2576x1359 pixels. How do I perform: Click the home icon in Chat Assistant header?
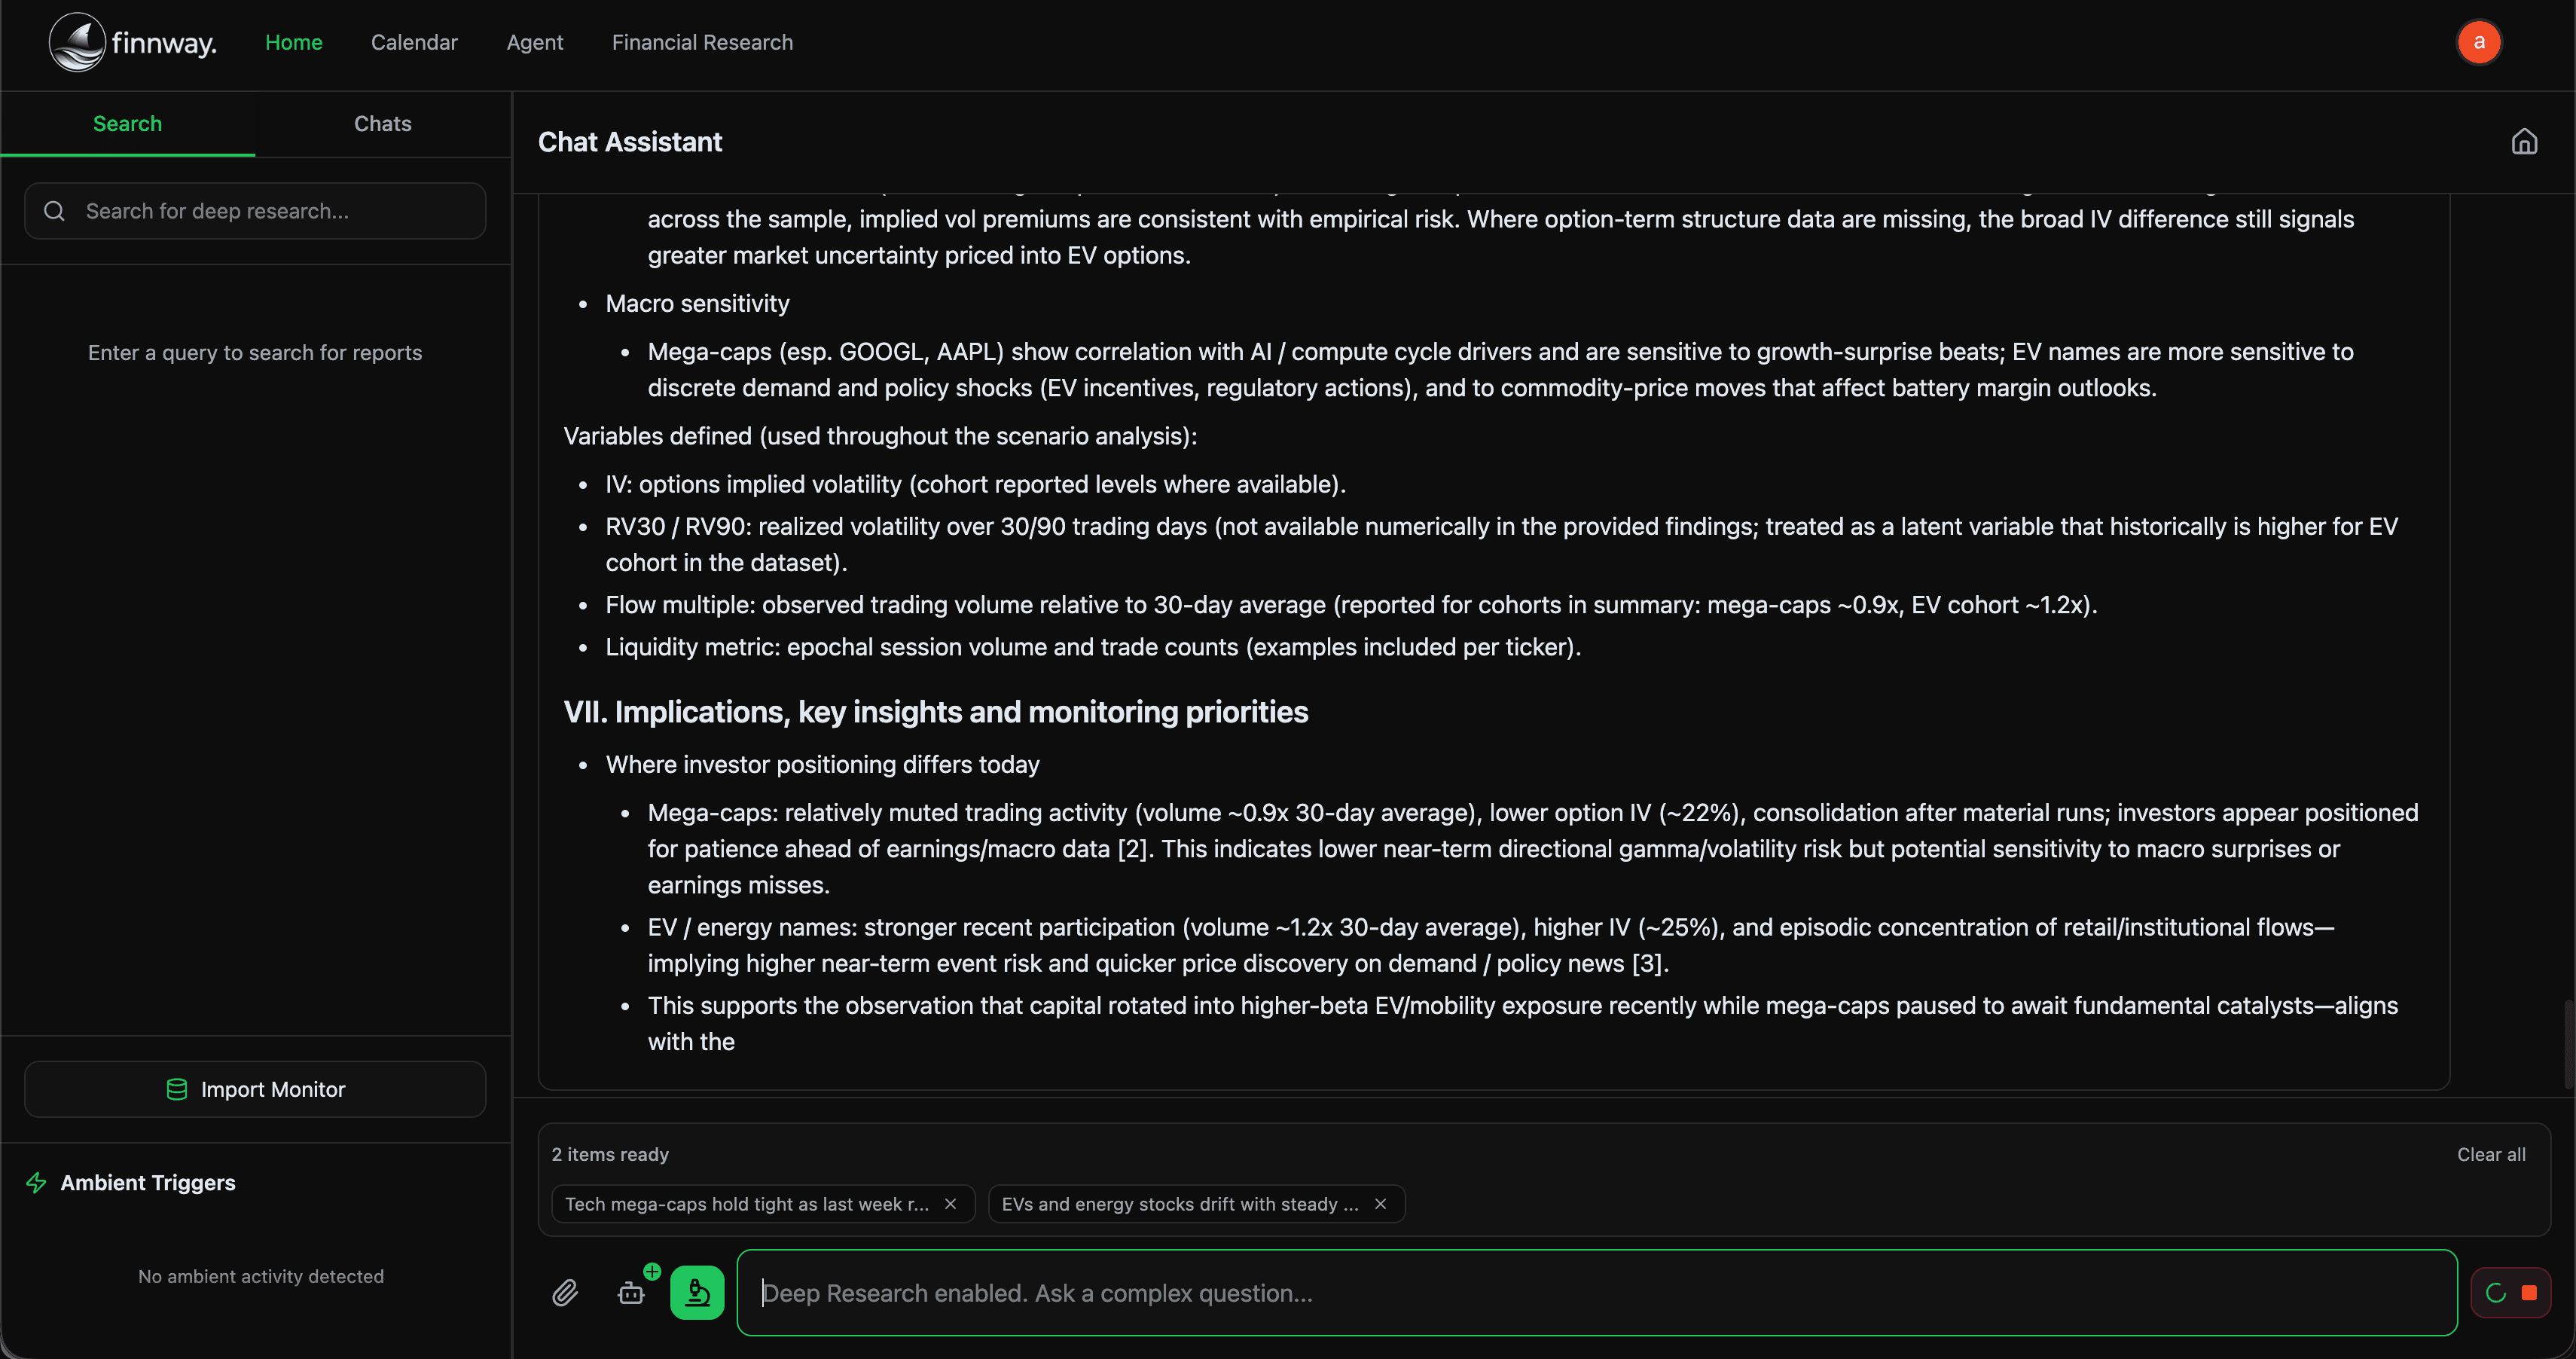[x=2524, y=142]
